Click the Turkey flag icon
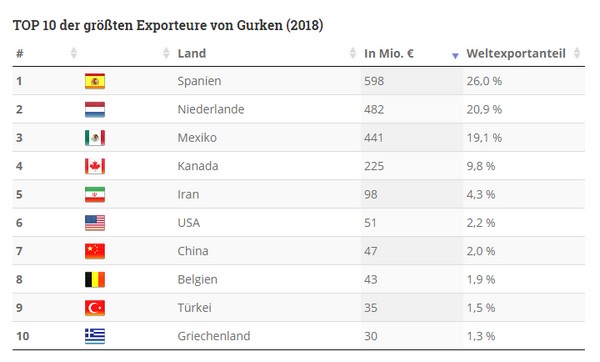 point(95,308)
